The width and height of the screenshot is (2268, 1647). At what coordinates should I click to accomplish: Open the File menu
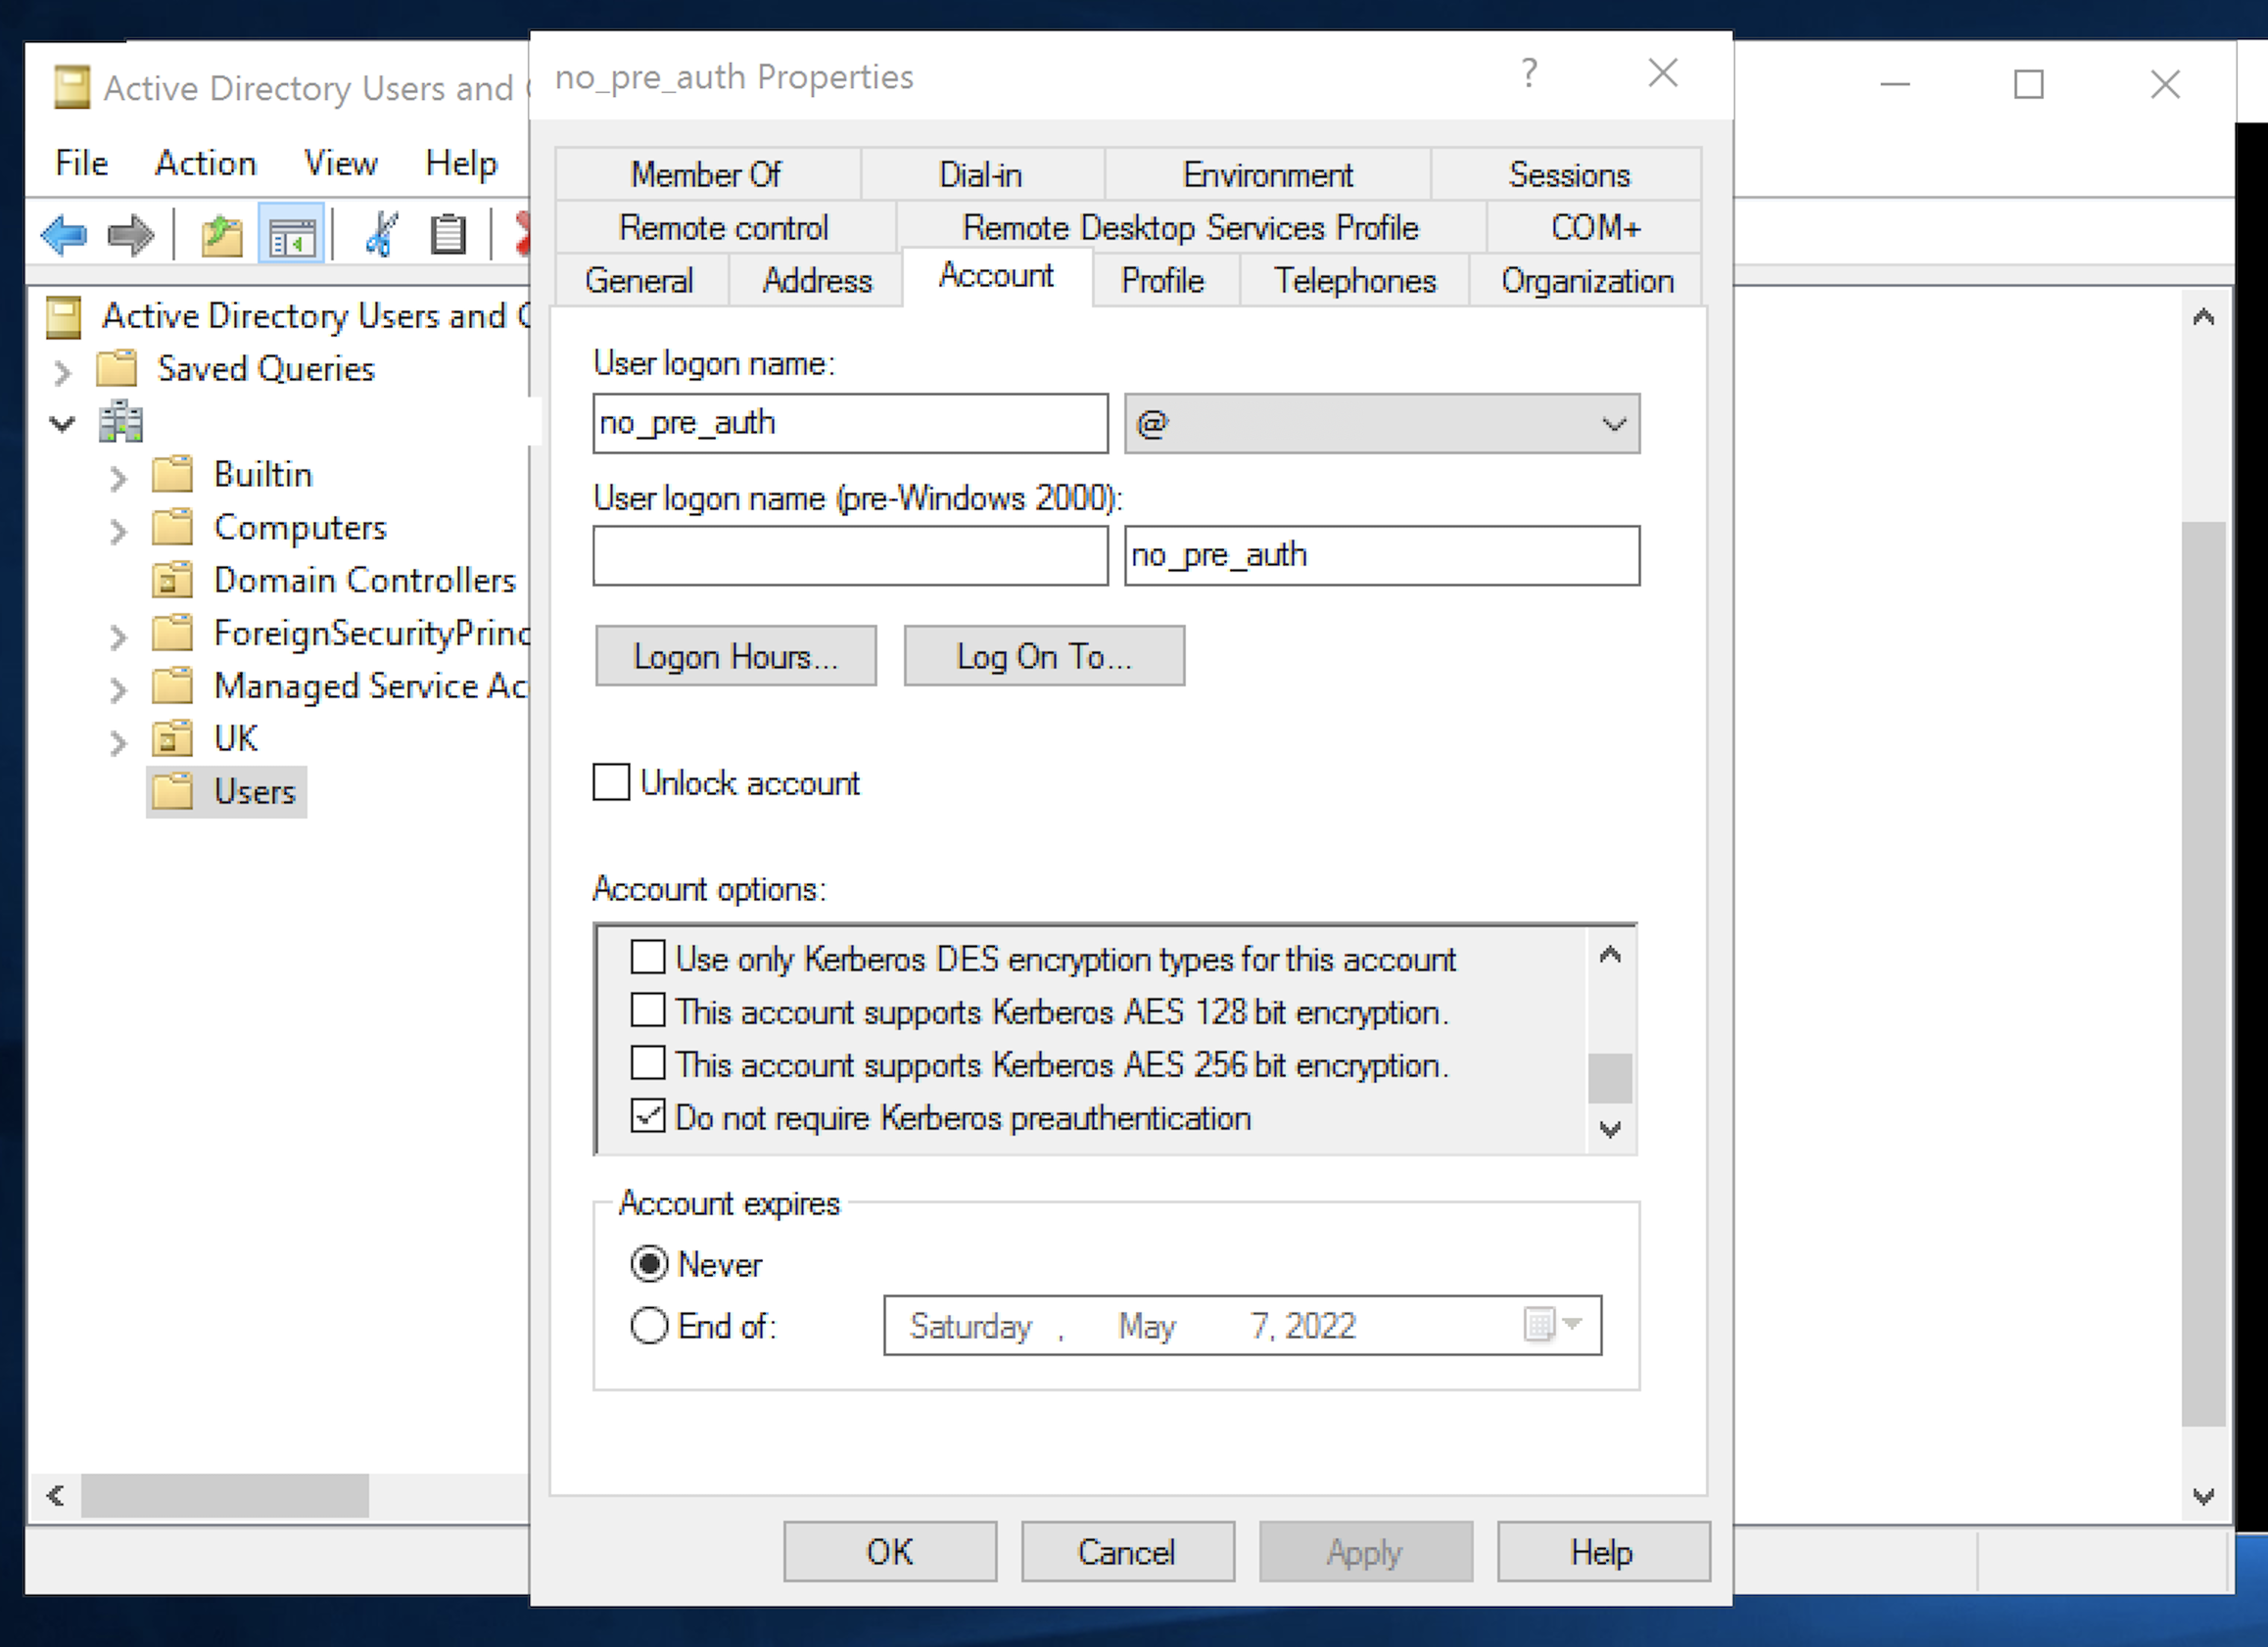pos(82,163)
